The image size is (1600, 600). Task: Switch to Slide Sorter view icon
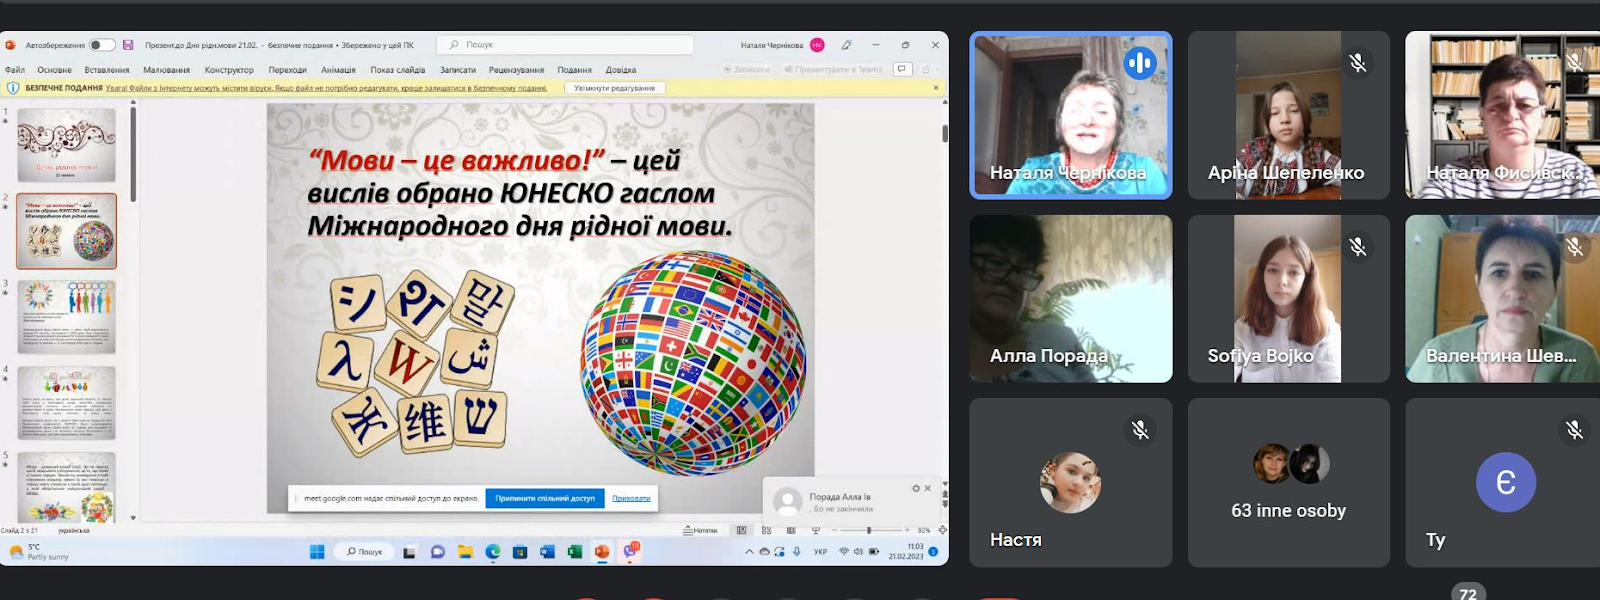[x=767, y=530]
